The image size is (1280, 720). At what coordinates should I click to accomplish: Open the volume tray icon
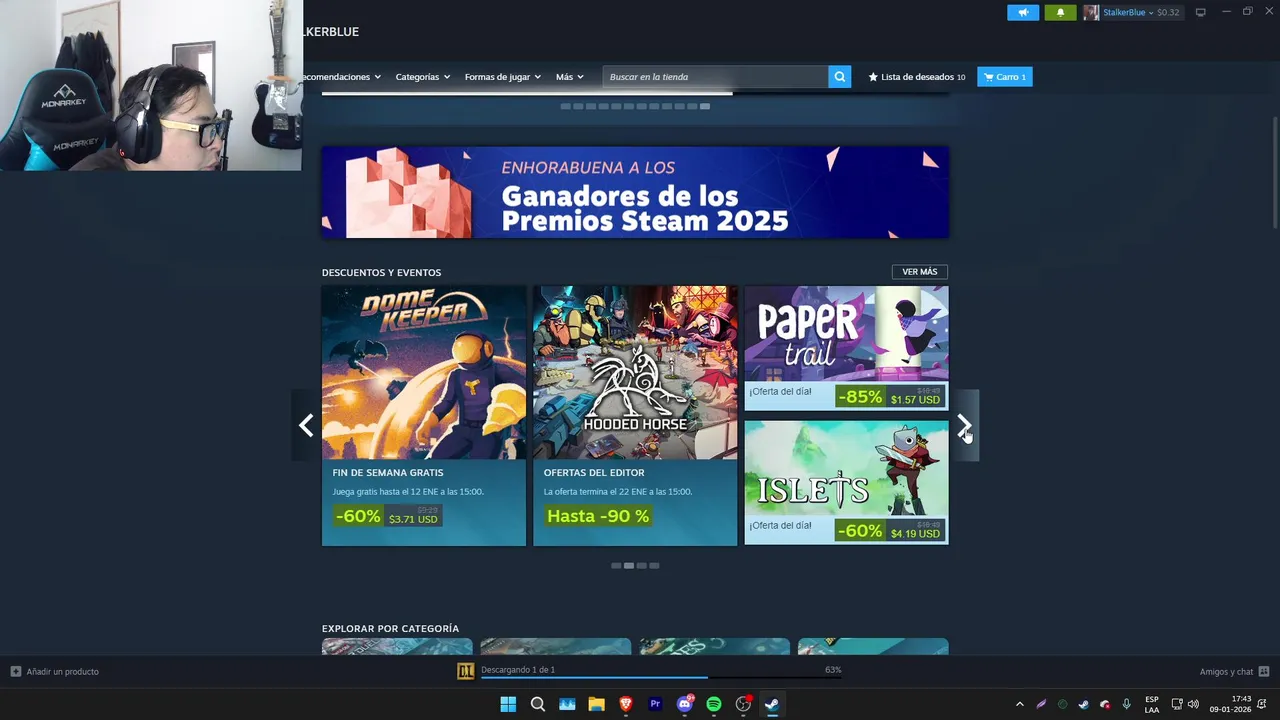click(x=1193, y=704)
